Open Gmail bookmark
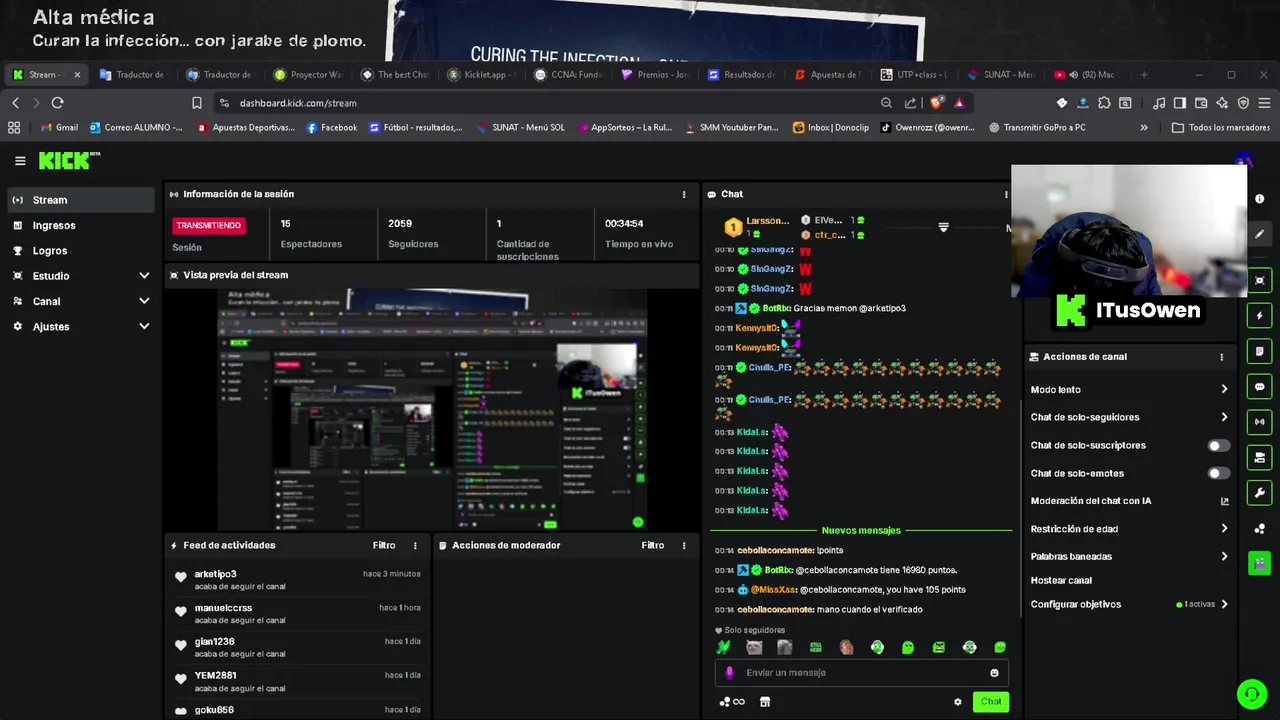The width and height of the screenshot is (1280, 720). [58, 127]
